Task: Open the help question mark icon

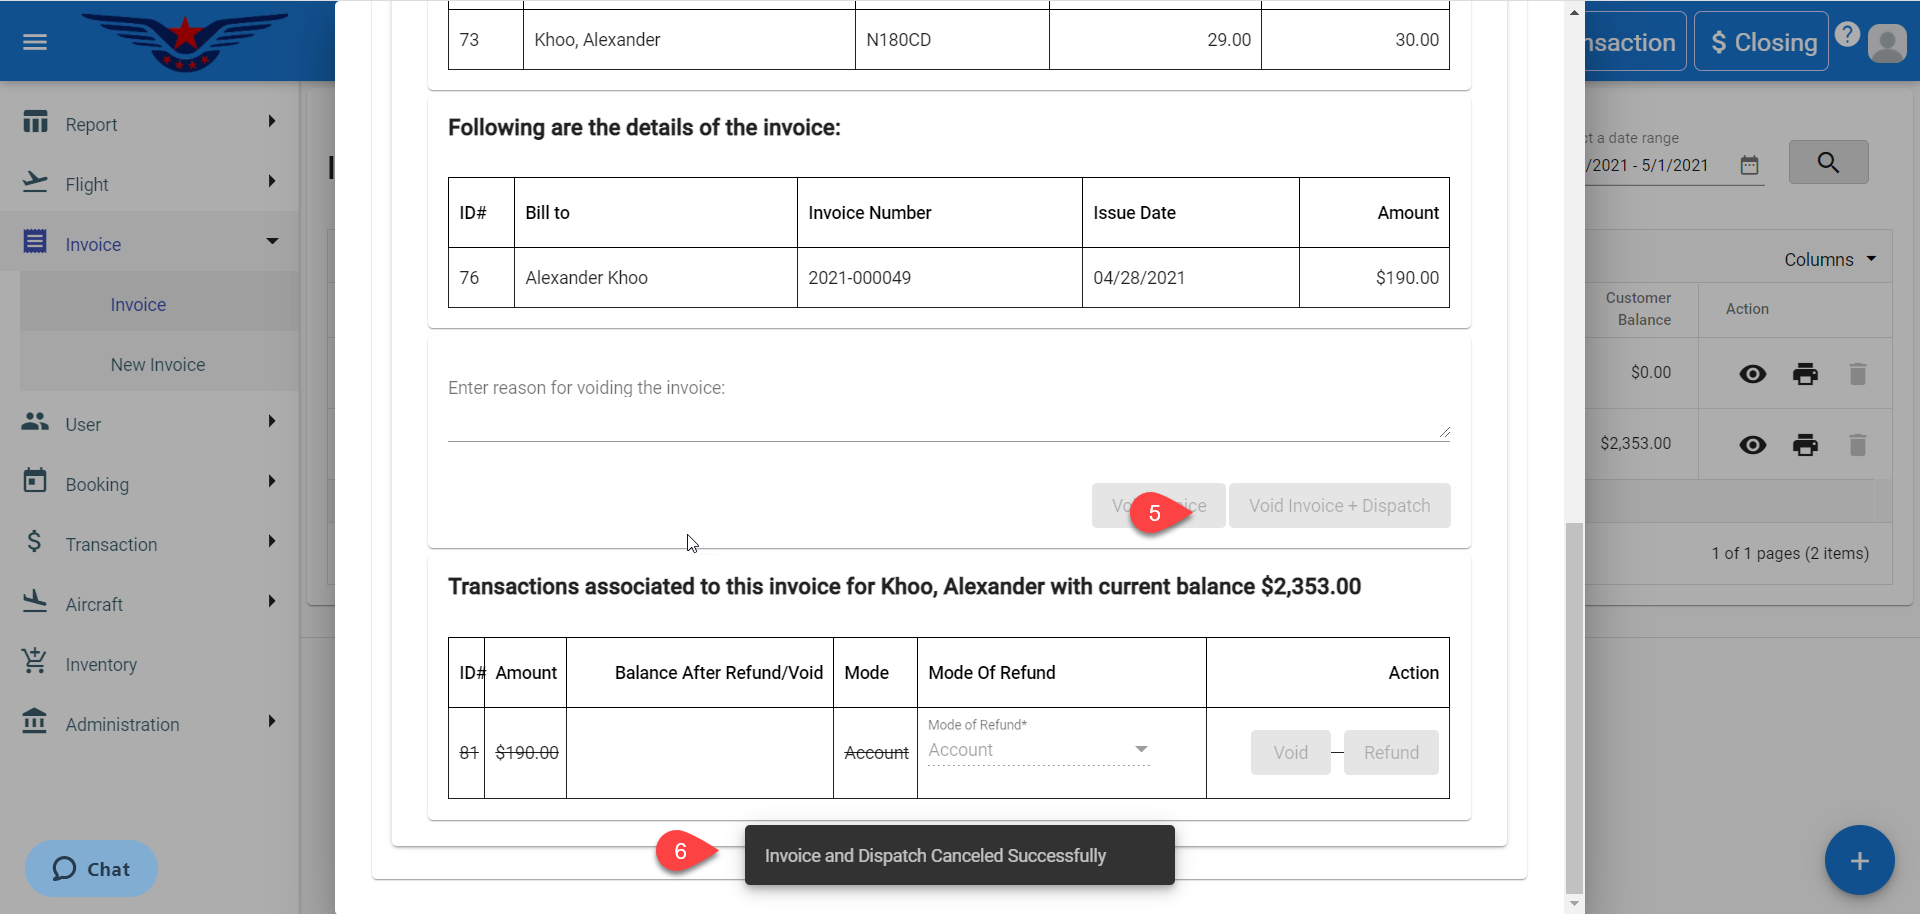Action: coord(1847,35)
